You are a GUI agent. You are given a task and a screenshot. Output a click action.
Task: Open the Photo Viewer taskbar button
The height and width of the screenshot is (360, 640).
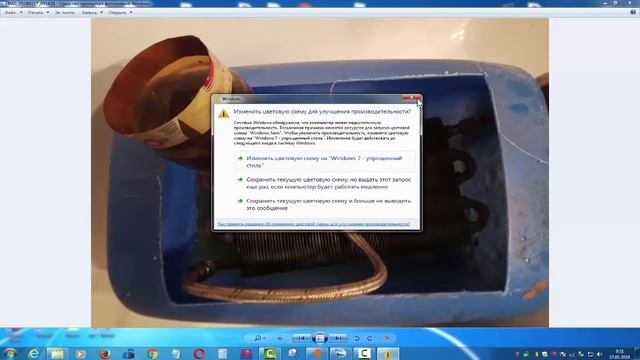[340, 353]
